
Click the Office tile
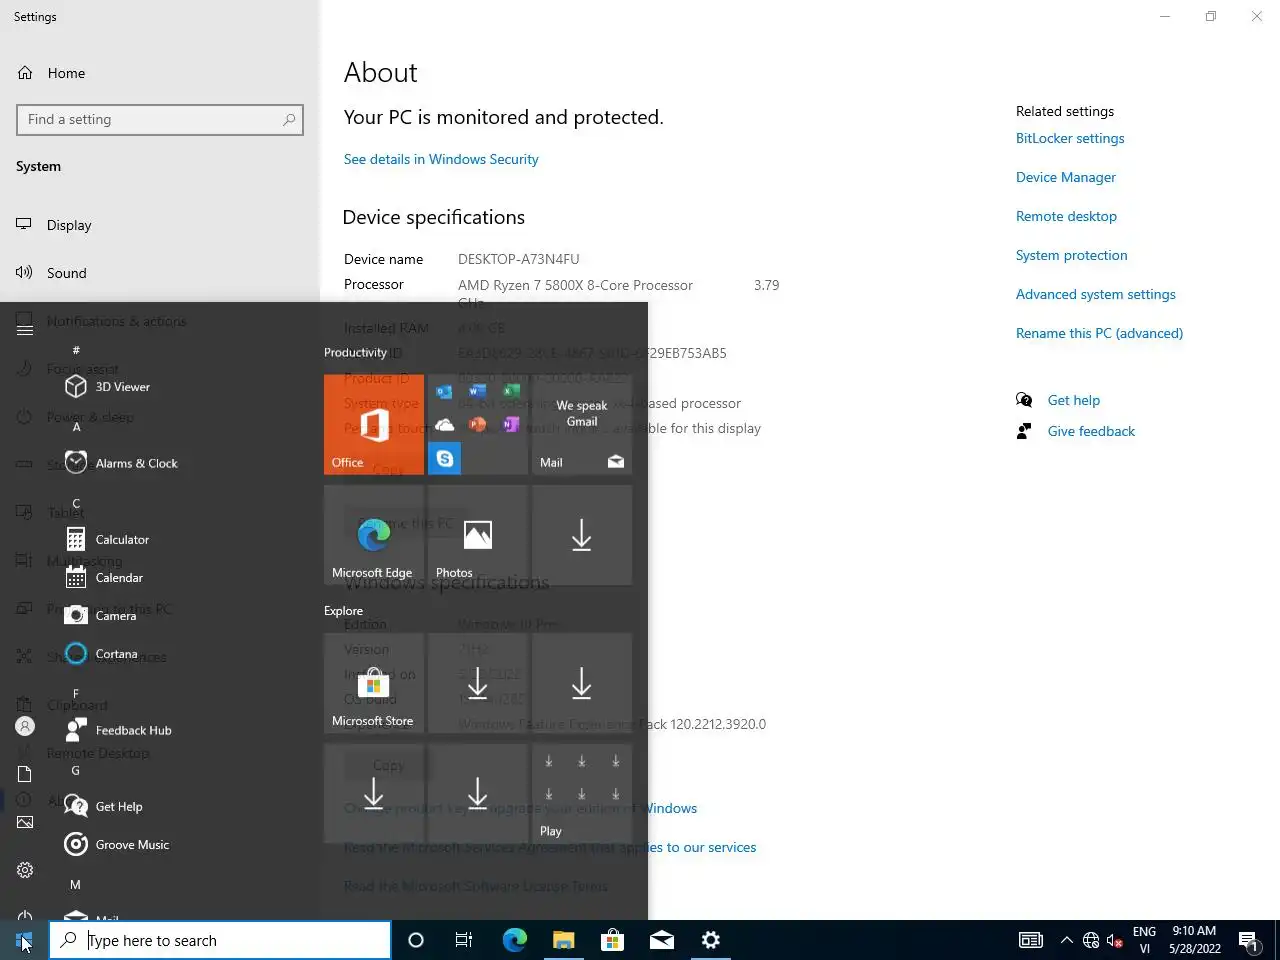click(374, 424)
